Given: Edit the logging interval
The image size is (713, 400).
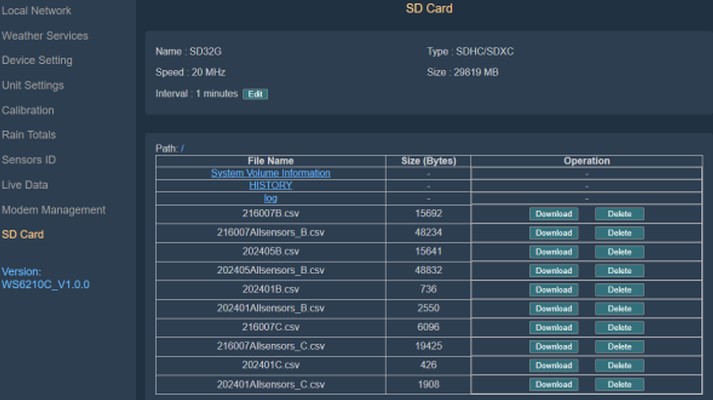Looking at the screenshot, I should pyautogui.click(x=255, y=94).
